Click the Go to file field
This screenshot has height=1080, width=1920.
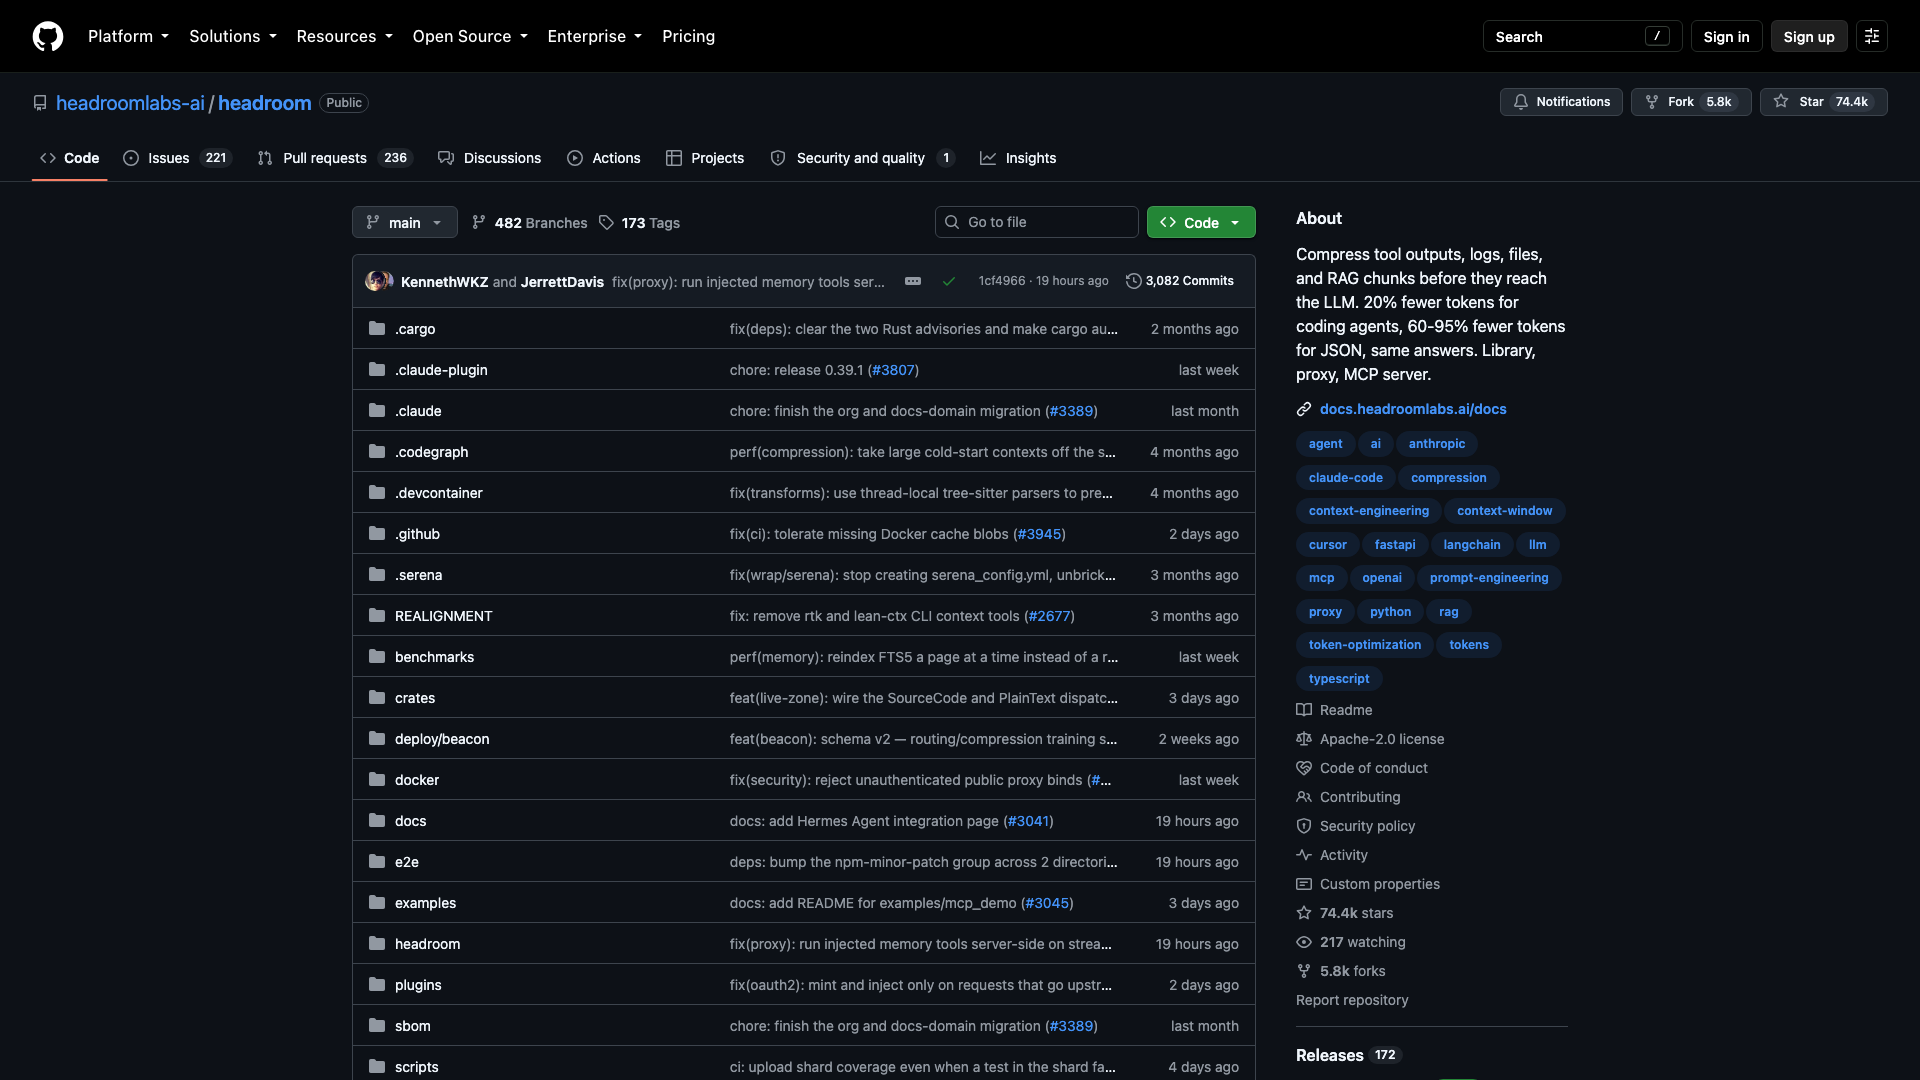(1037, 222)
